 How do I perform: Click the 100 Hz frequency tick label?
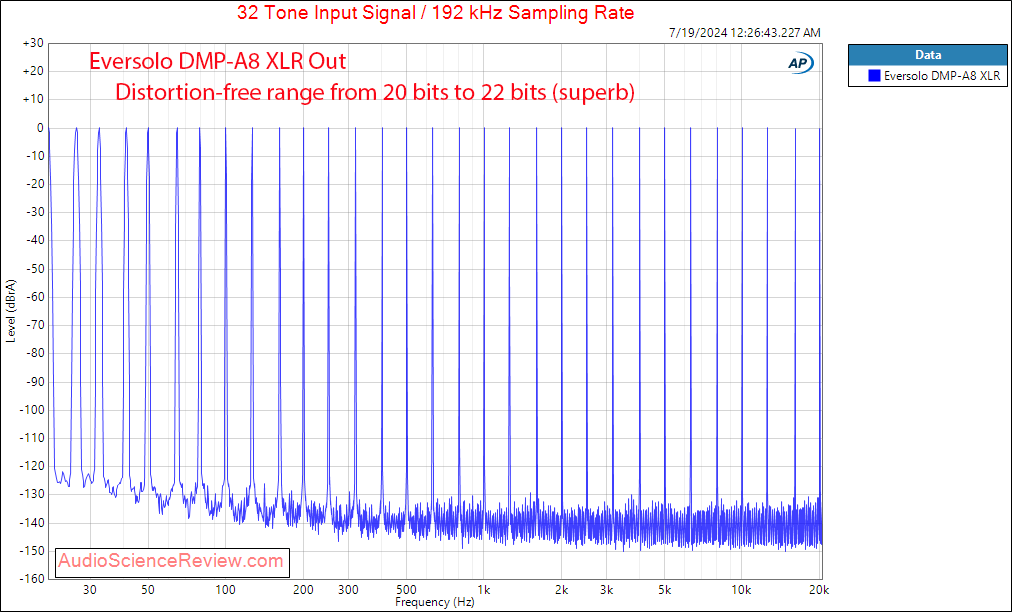pos(225,589)
